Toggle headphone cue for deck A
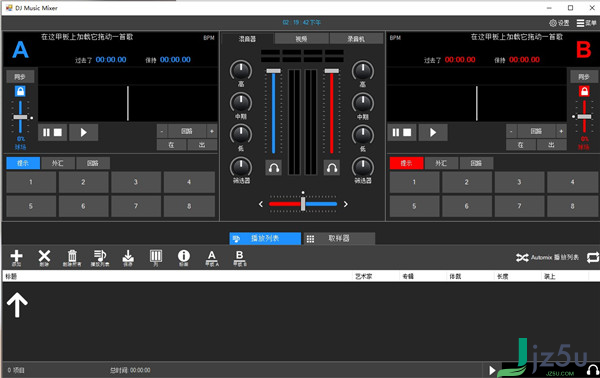600x378 pixels. click(274, 168)
